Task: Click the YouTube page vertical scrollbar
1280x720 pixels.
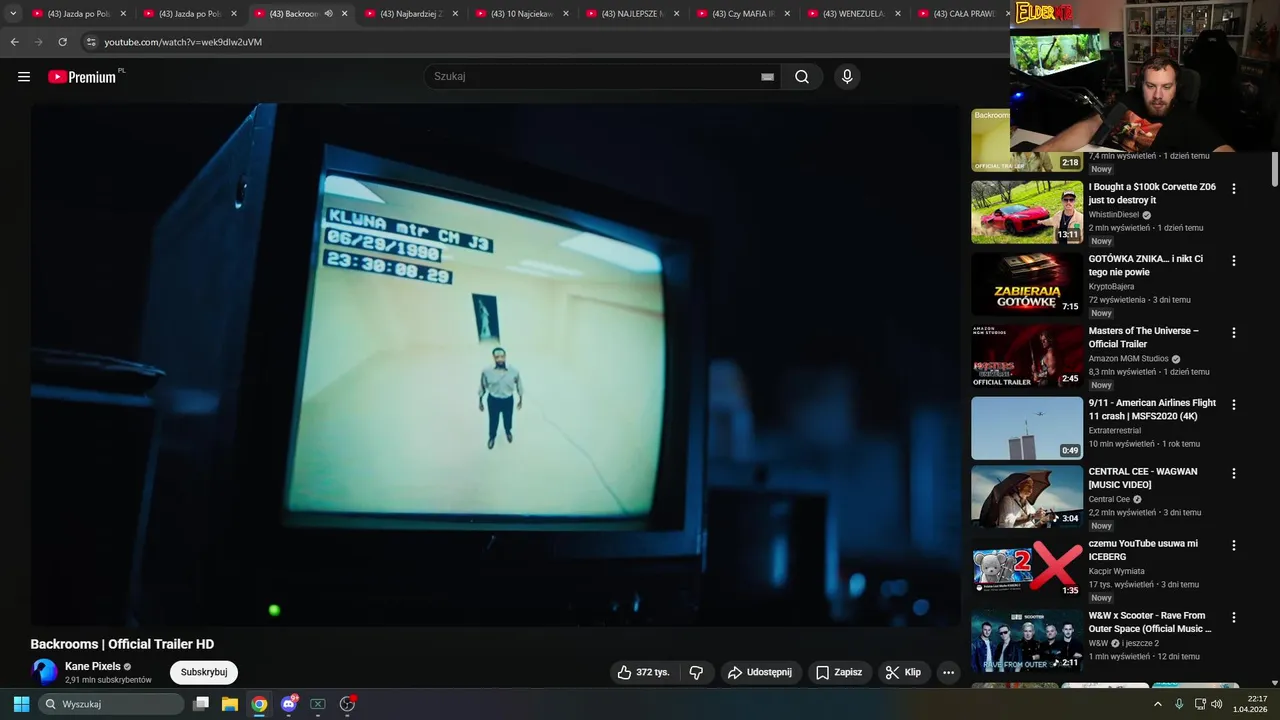Action: 1275,170
